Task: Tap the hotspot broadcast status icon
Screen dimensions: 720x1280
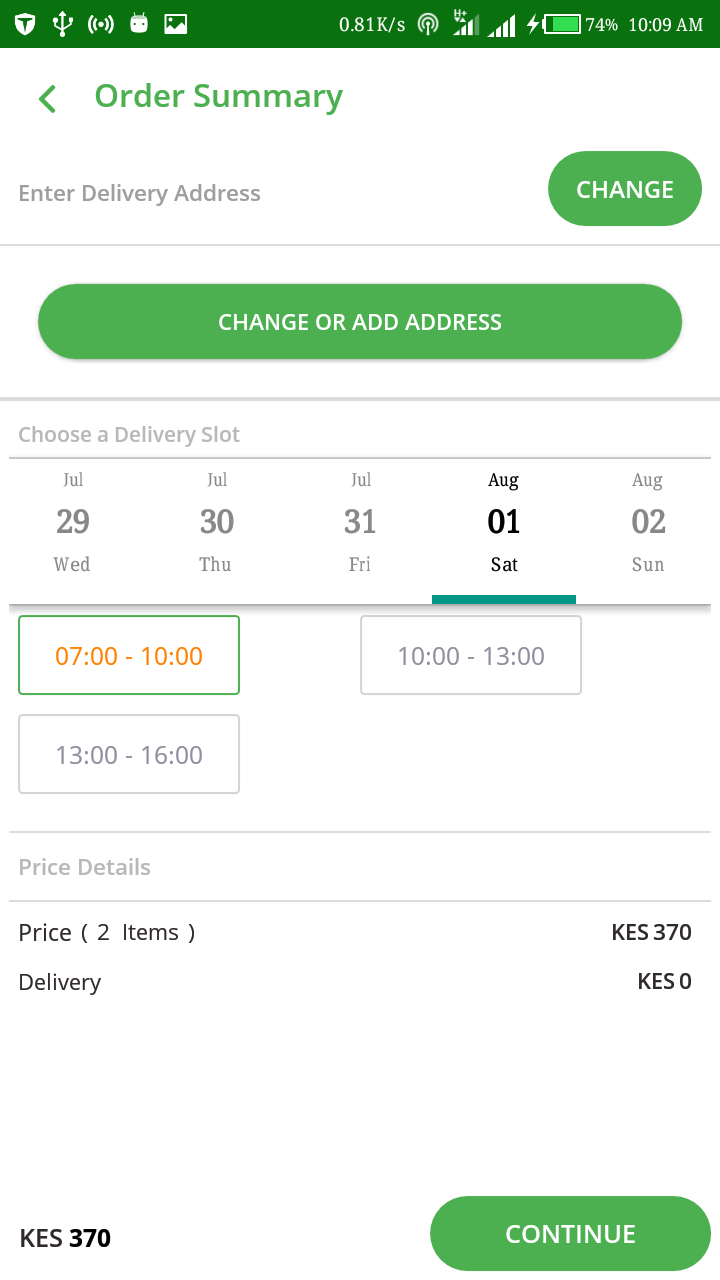Action: click(101, 24)
